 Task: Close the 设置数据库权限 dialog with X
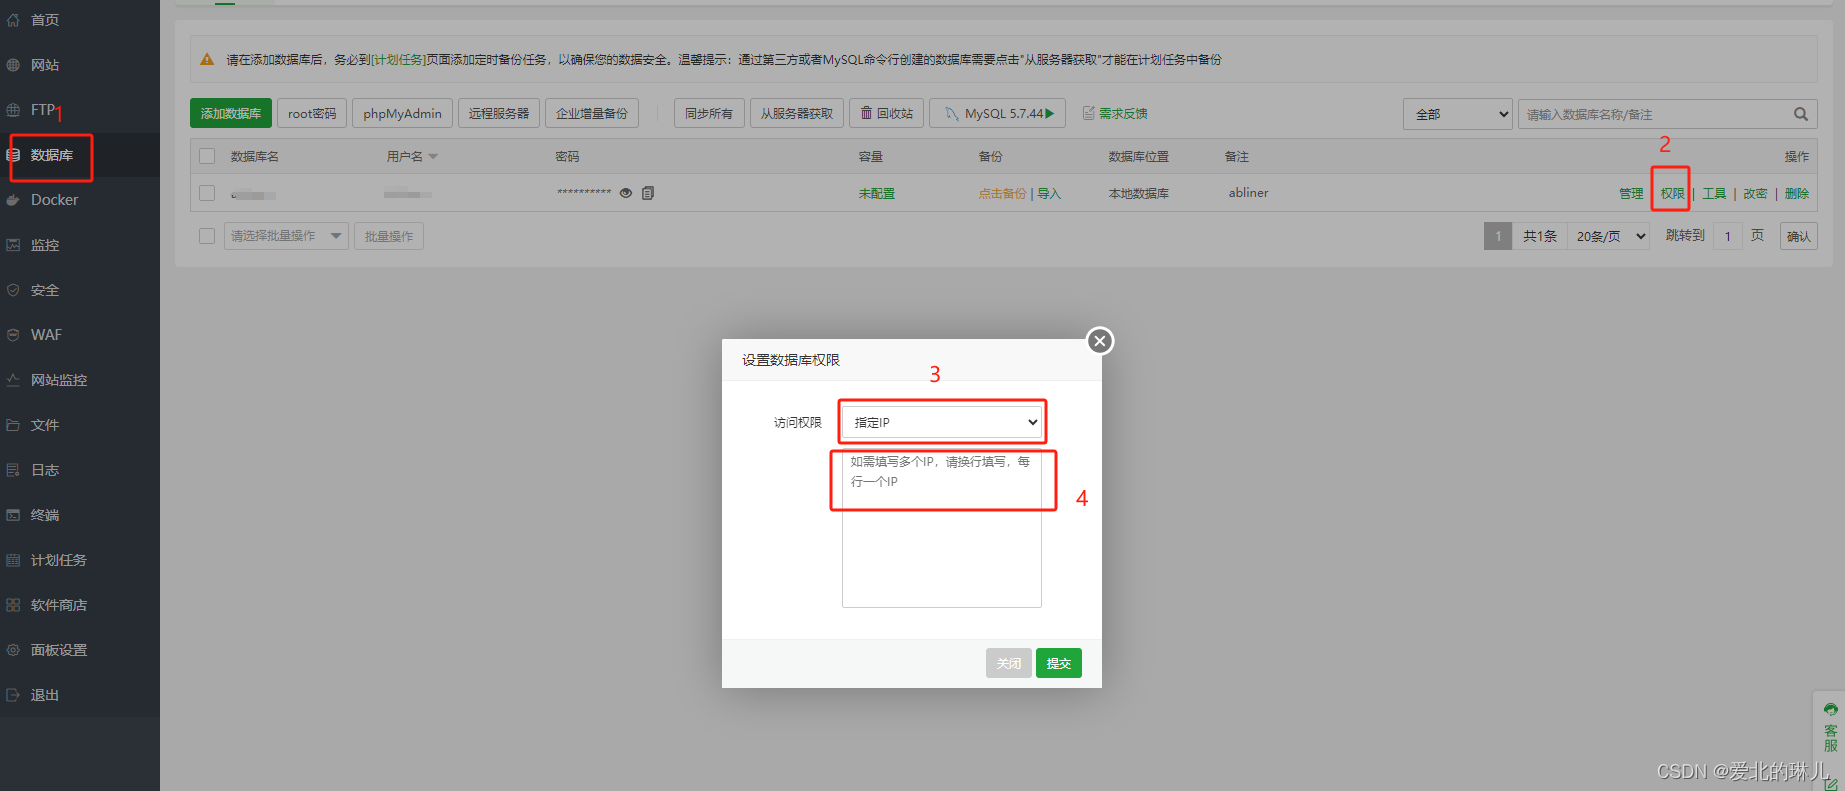(x=1100, y=341)
